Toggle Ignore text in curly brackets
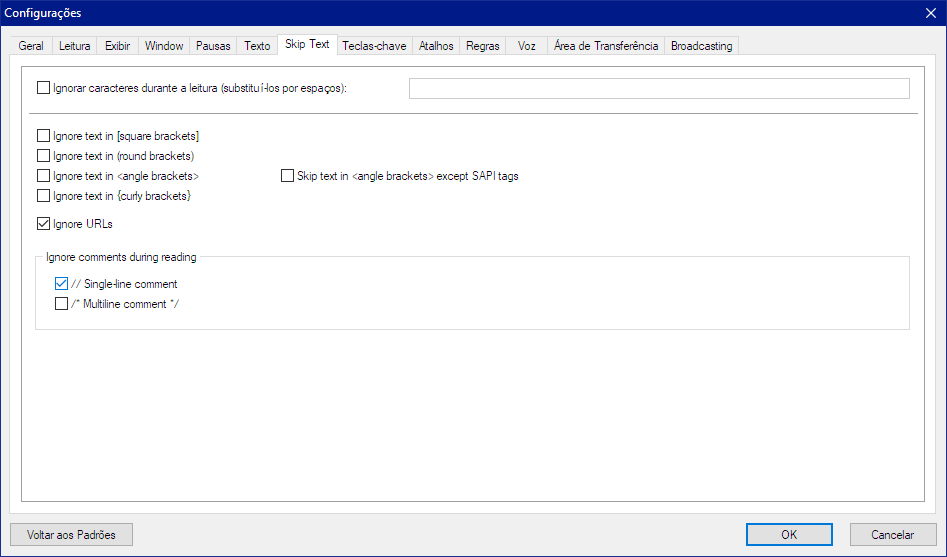Screen dimensions: 947x557 pos(43,196)
